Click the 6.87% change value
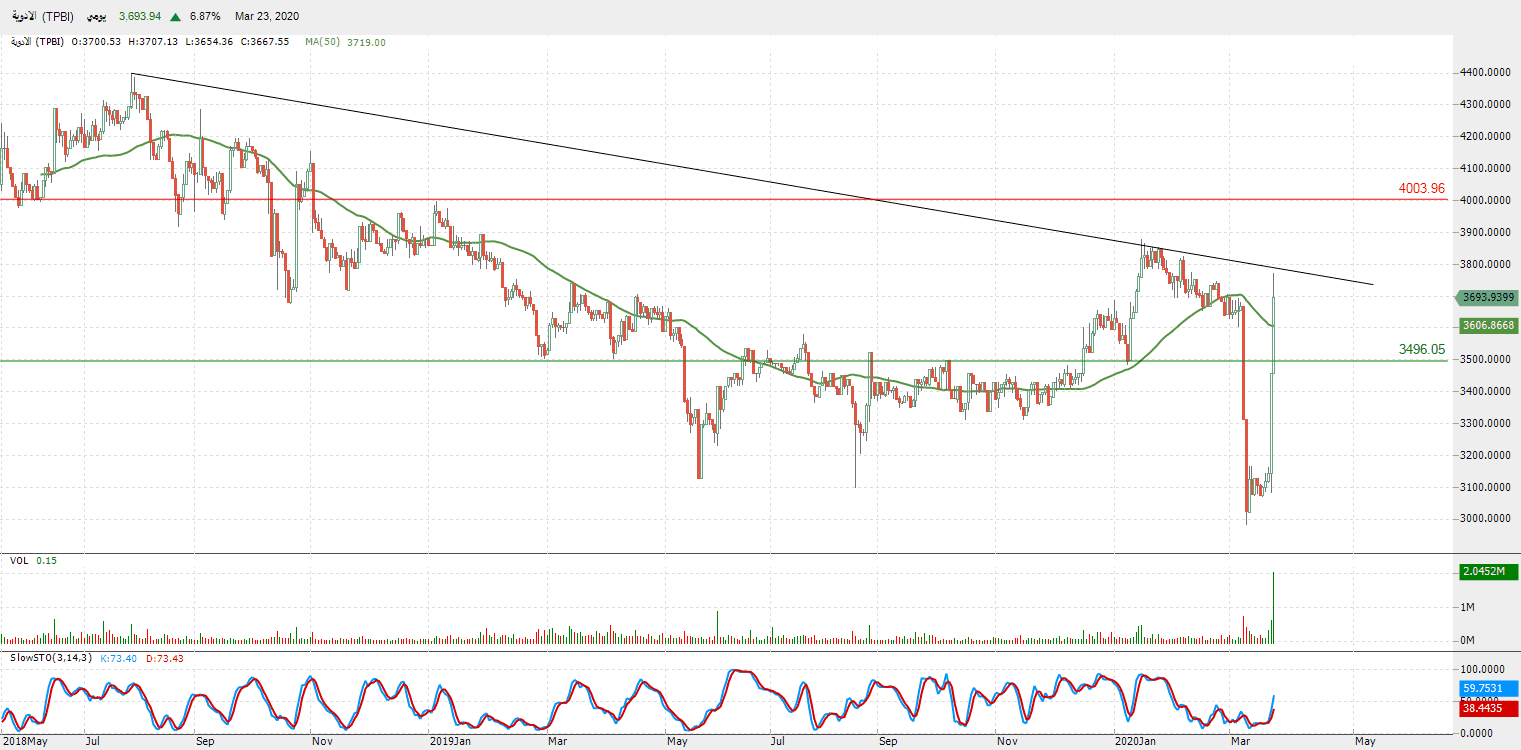Viewport: 1521px width, 750px height. (205, 17)
